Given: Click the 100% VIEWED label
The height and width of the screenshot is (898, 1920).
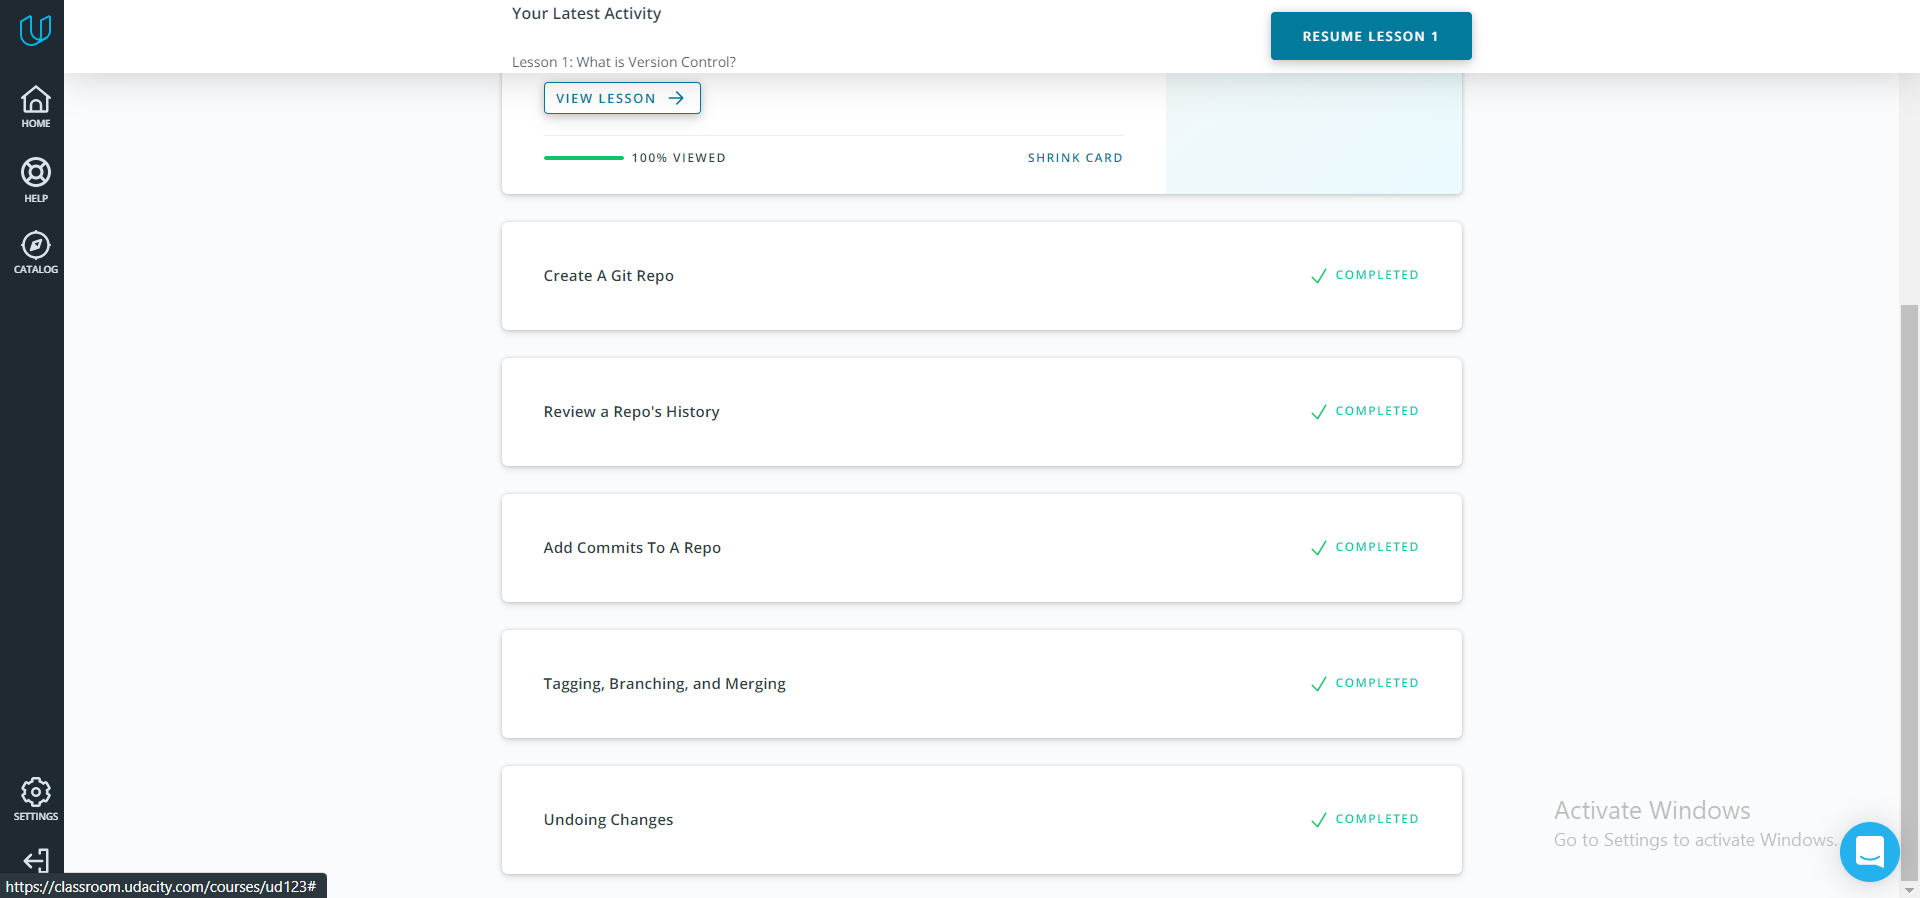Looking at the screenshot, I should [x=678, y=158].
